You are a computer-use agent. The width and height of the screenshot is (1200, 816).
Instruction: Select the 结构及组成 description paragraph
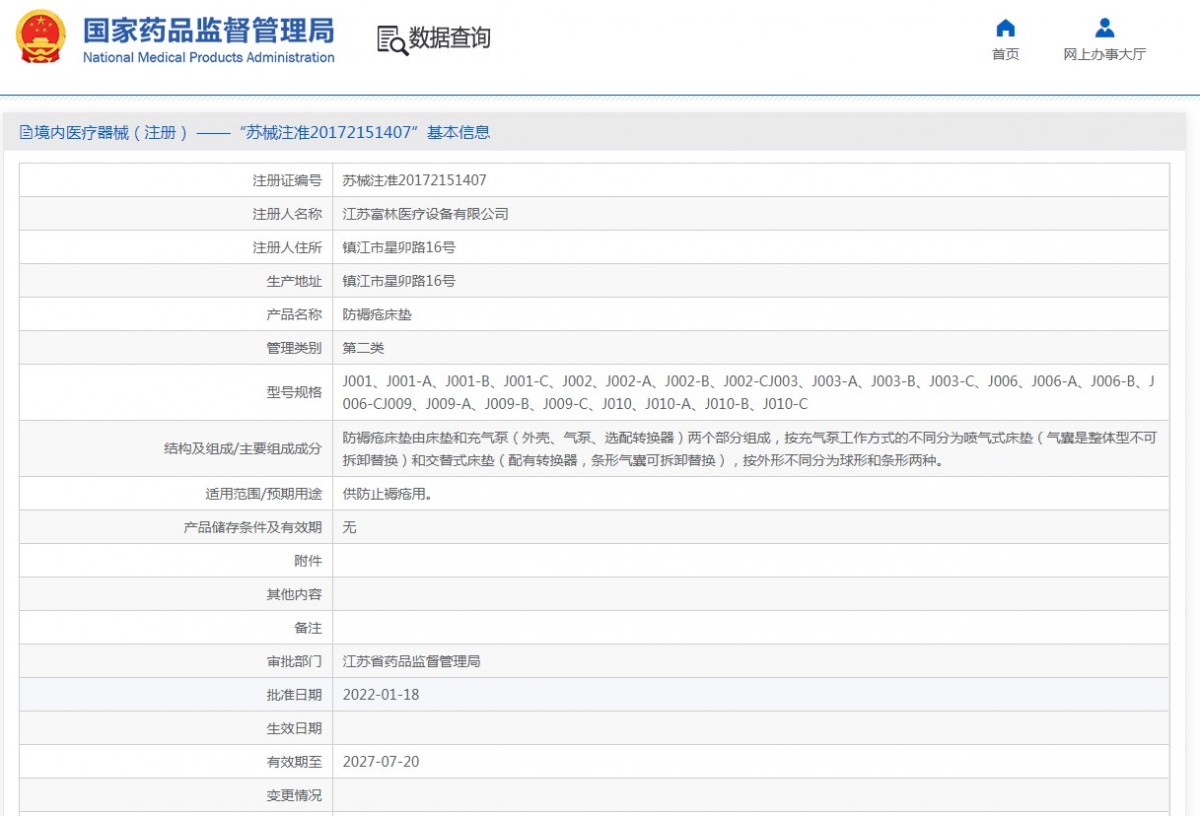point(749,449)
